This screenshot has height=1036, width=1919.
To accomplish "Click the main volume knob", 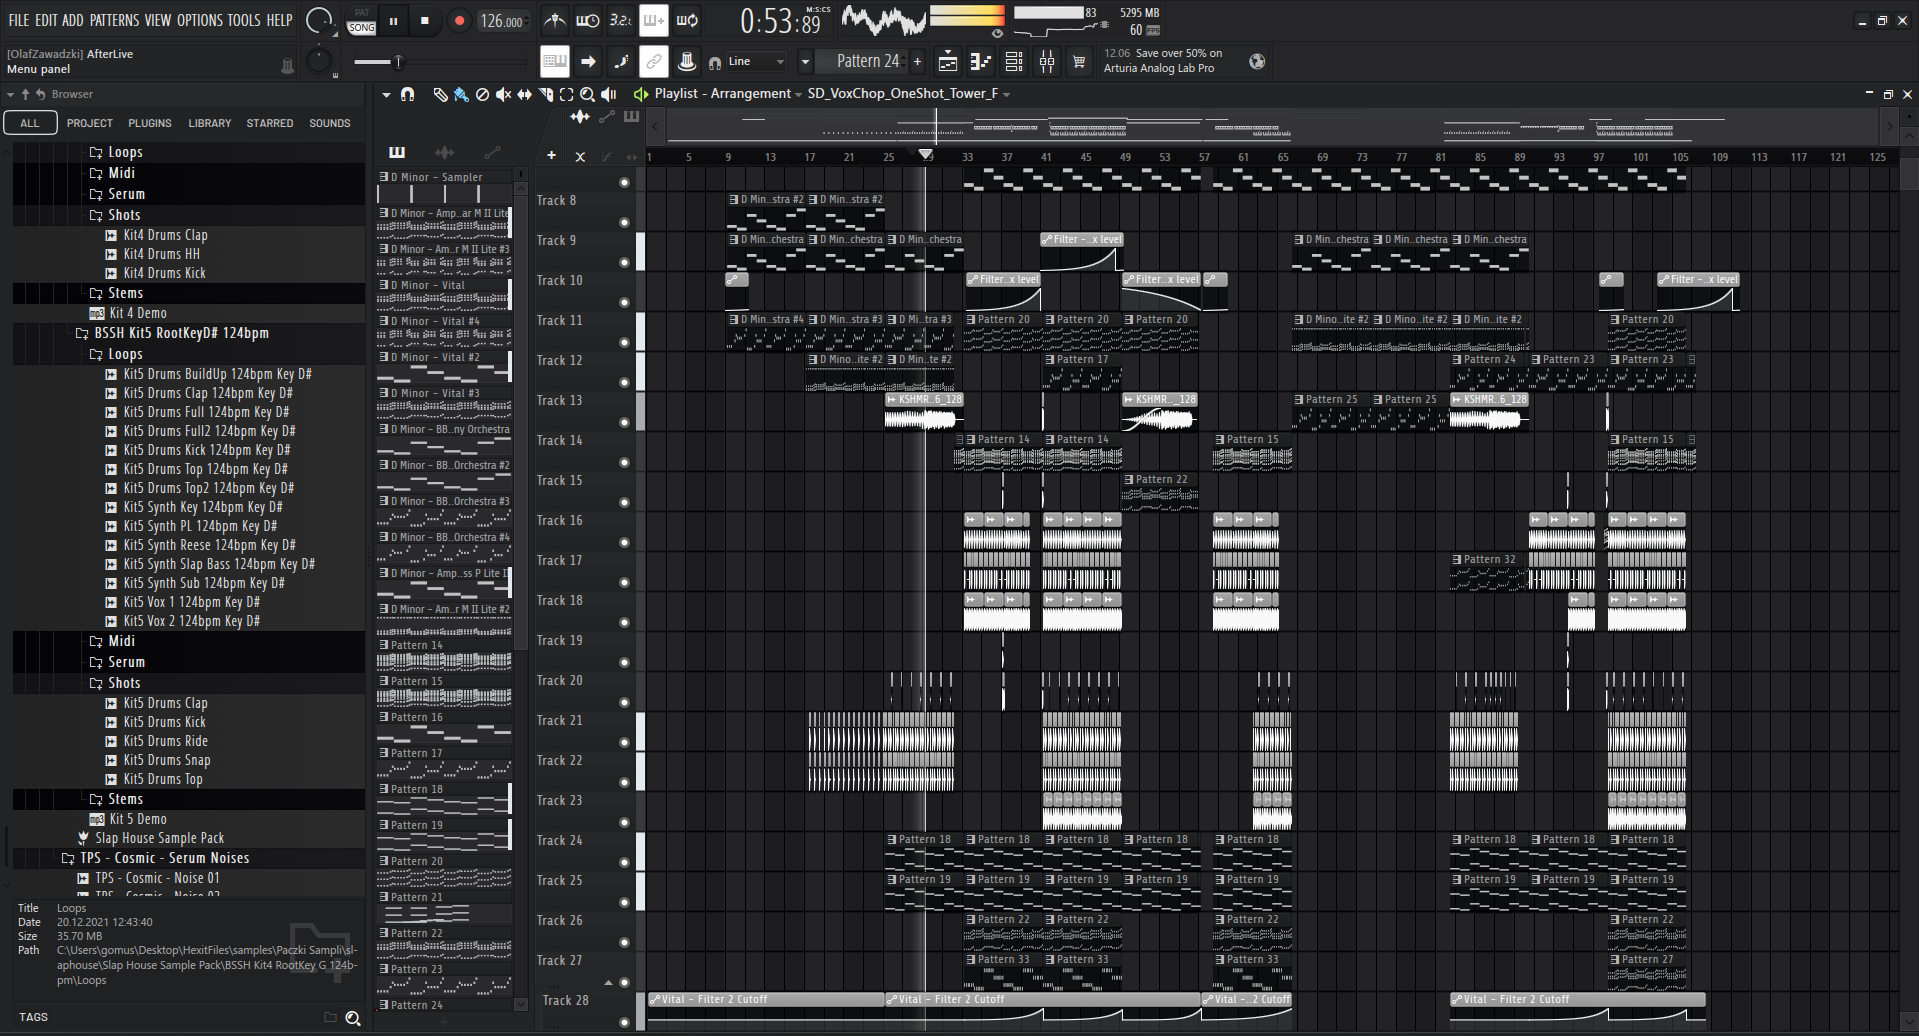I will 319,19.
